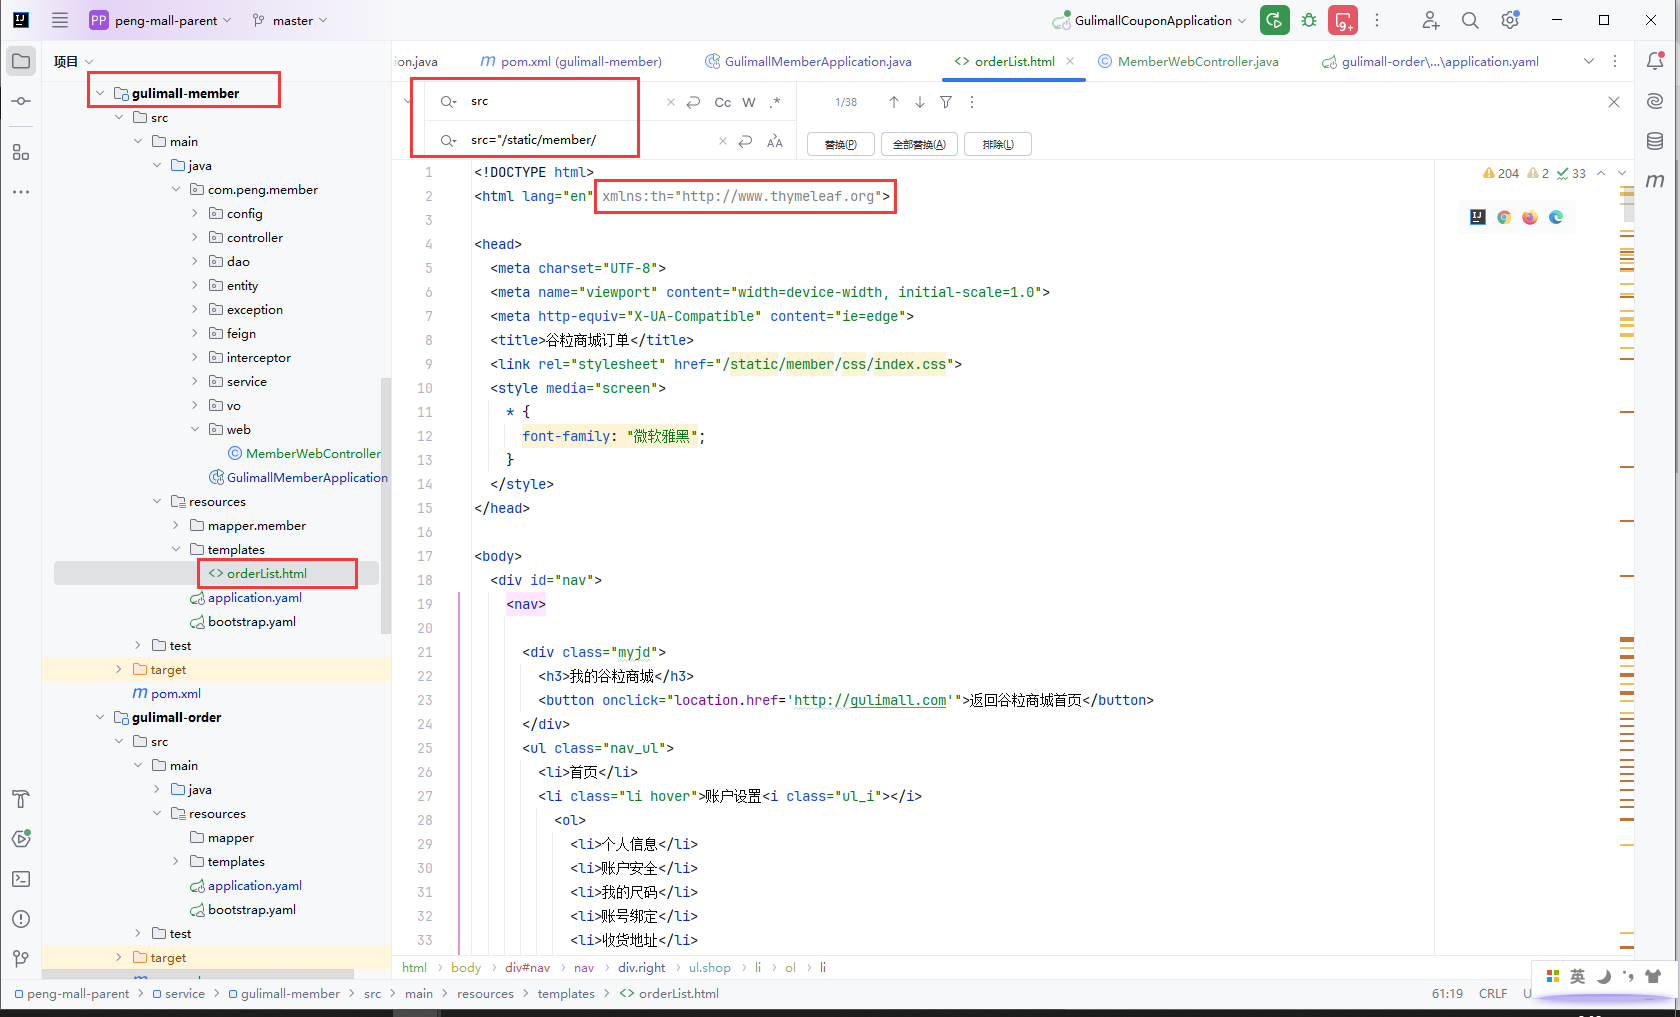Show the hidden editor tabs list

(x=1589, y=61)
